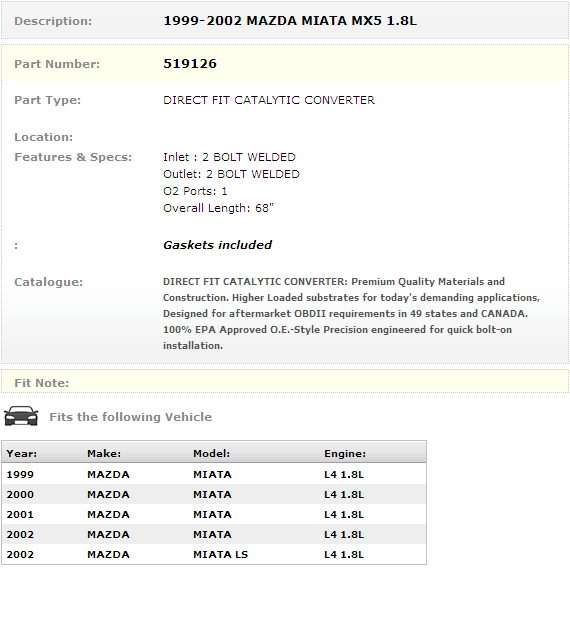Click the Fits the following Vehicle heading
Screen dimensions: 570x630
[131, 417]
